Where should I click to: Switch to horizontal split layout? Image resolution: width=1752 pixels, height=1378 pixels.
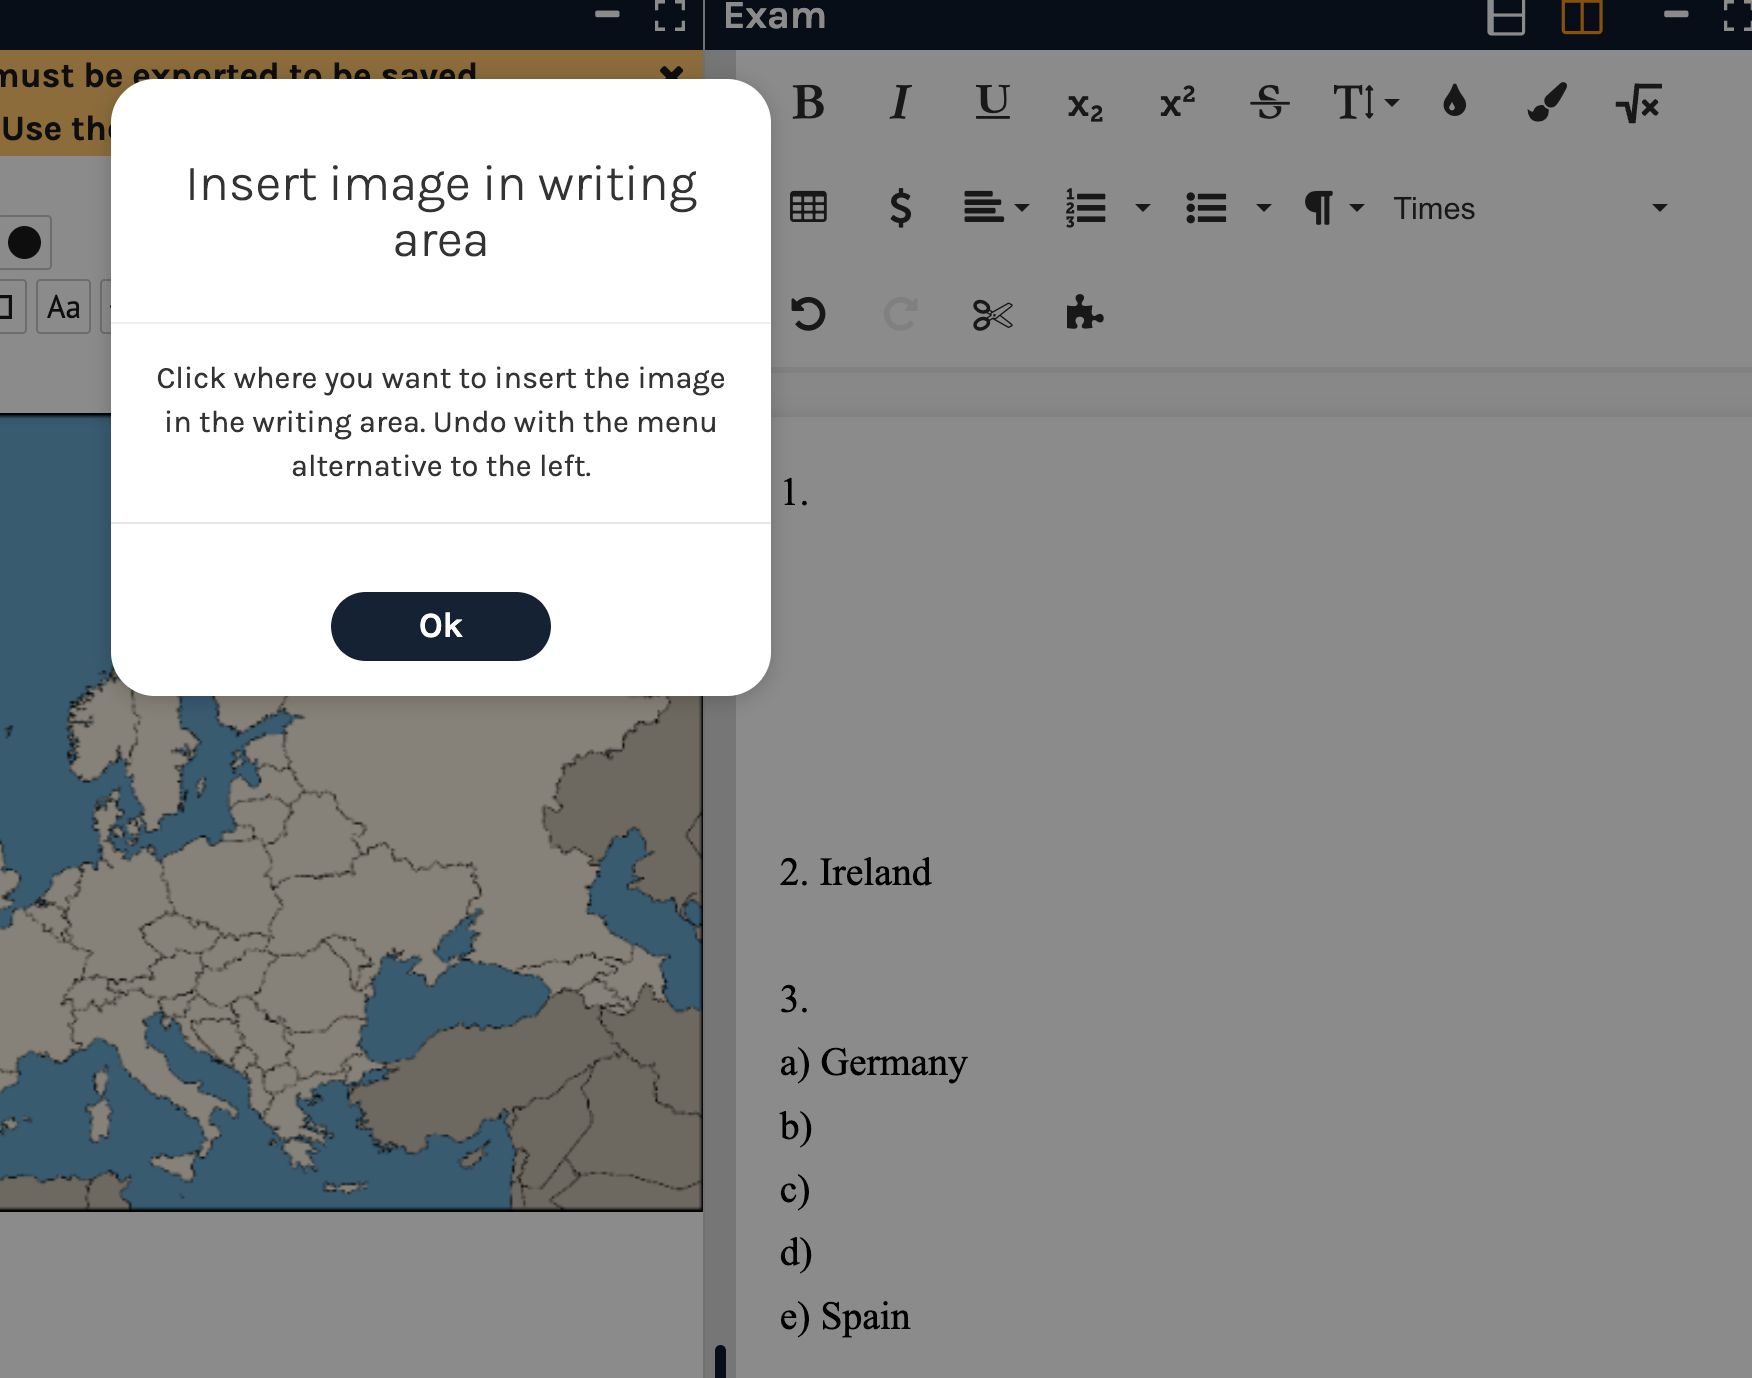1505,17
